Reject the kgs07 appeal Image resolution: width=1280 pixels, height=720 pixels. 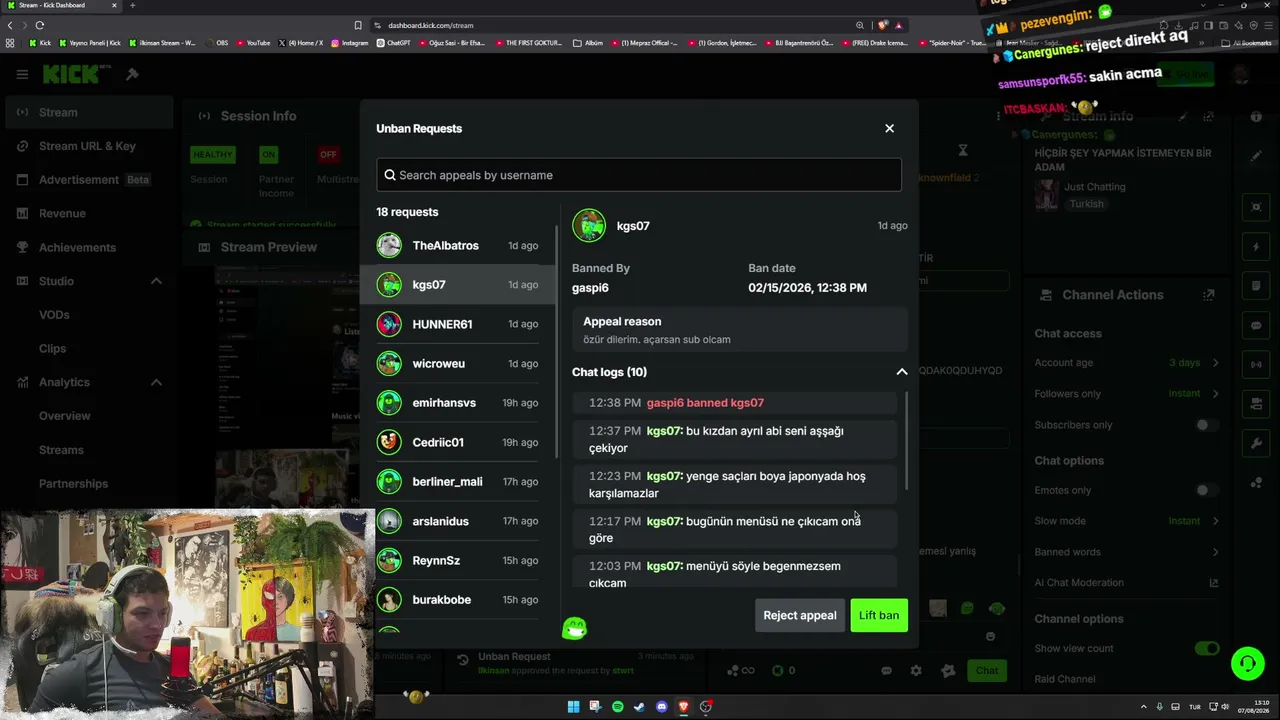799,615
